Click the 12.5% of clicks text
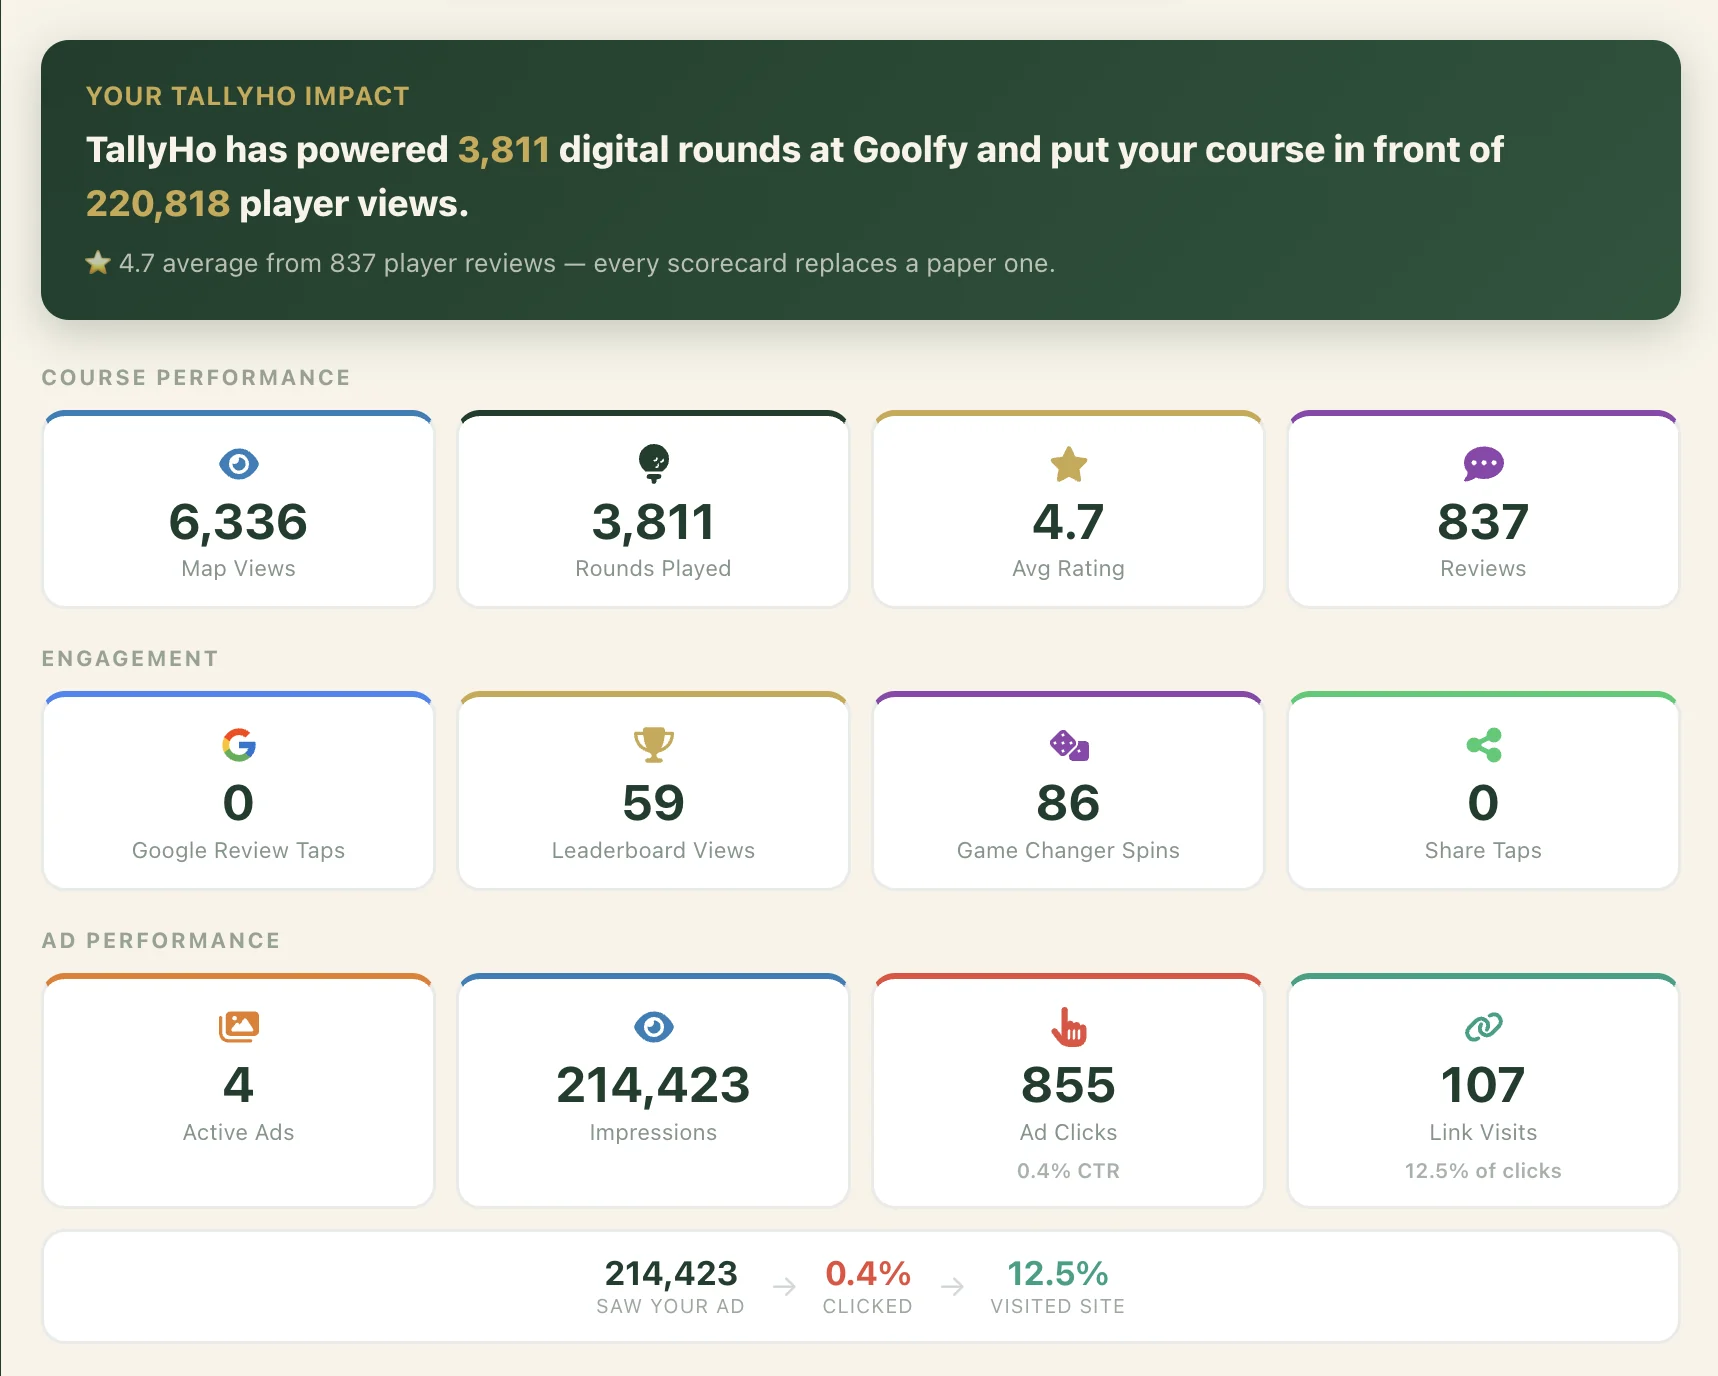 (x=1483, y=1171)
